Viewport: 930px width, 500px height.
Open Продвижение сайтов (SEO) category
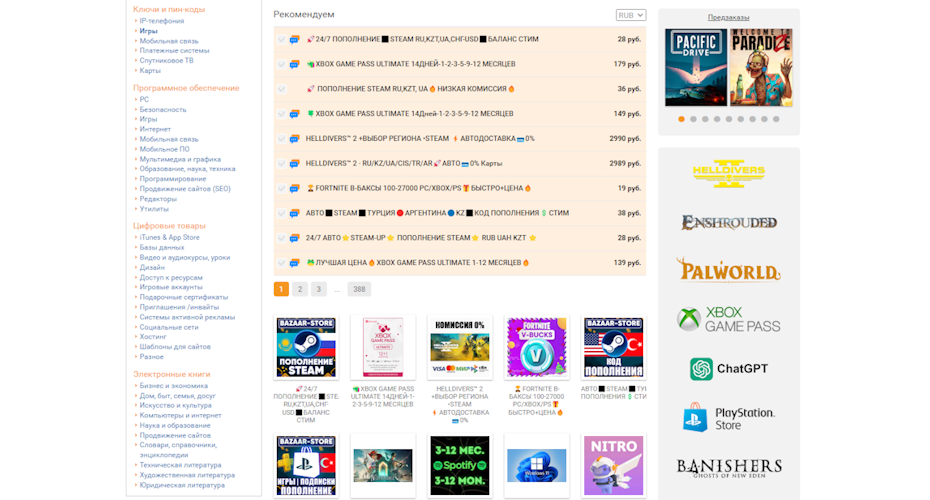pyautogui.click(x=185, y=189)
